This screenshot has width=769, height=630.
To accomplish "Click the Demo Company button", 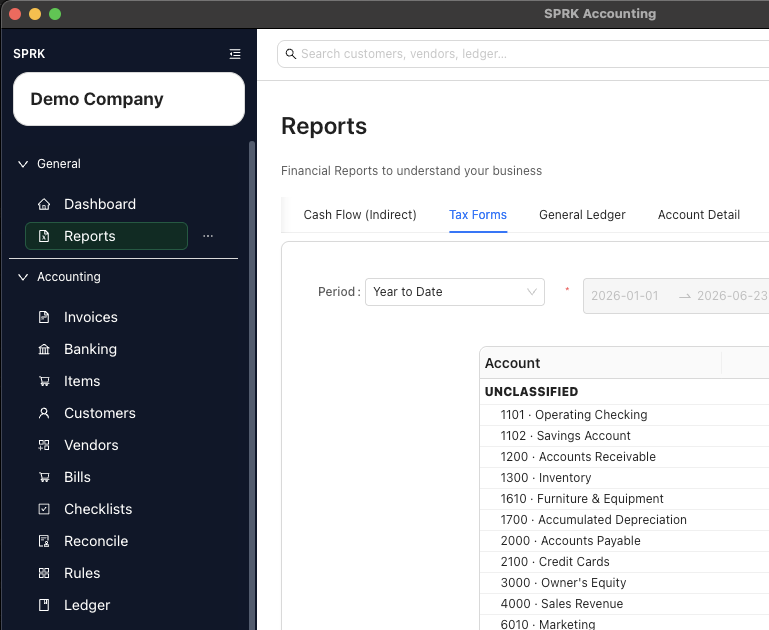I will tap(129, 99).
